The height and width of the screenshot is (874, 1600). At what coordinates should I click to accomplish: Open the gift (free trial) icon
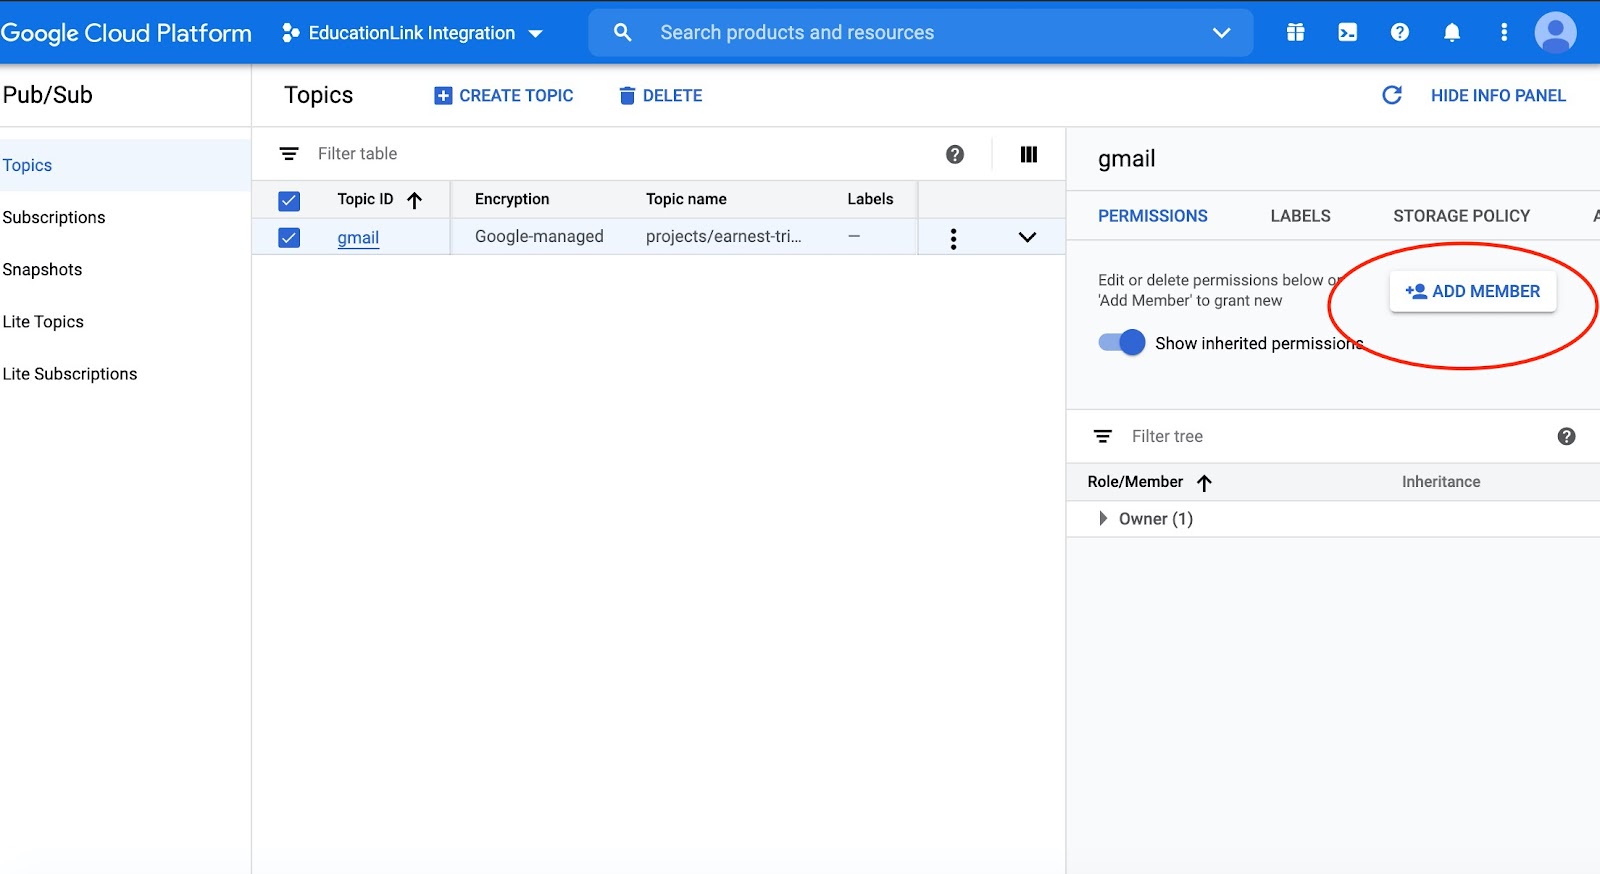tap(1295, 32)
